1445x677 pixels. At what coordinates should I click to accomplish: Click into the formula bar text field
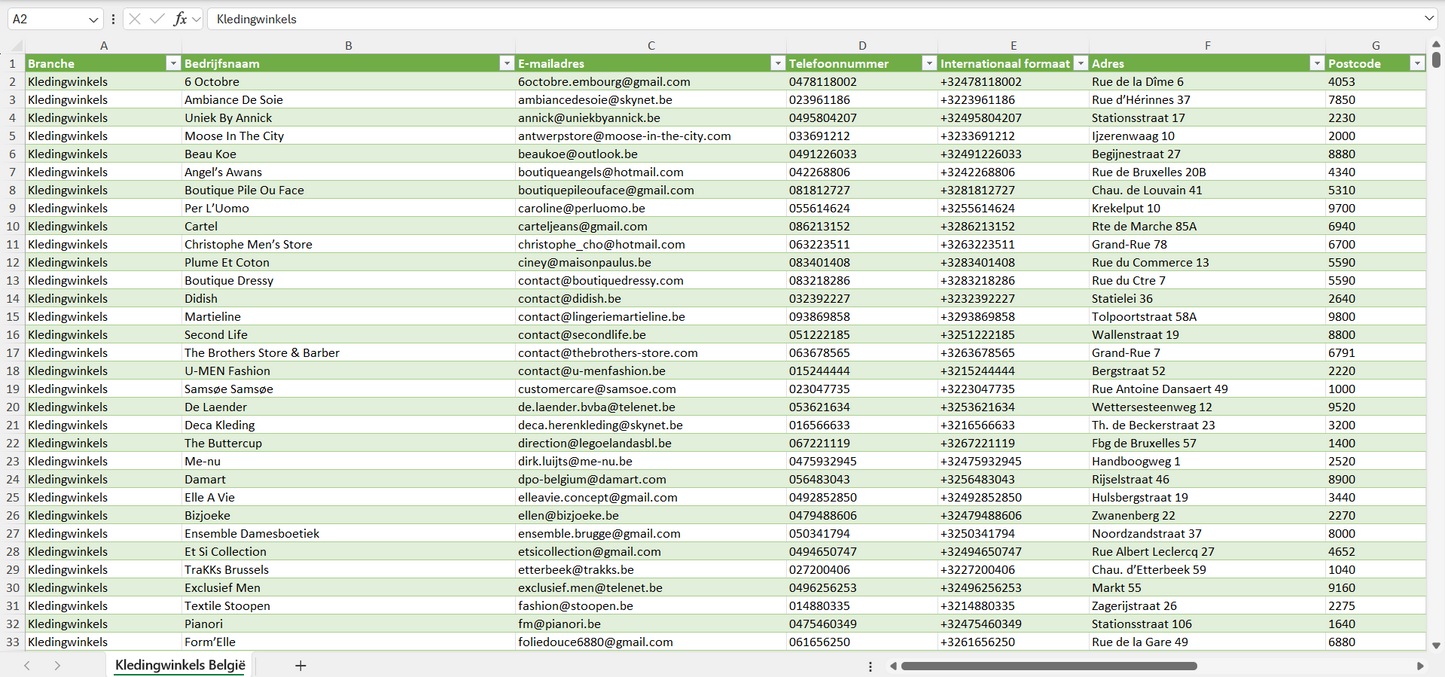click(800, 19)
